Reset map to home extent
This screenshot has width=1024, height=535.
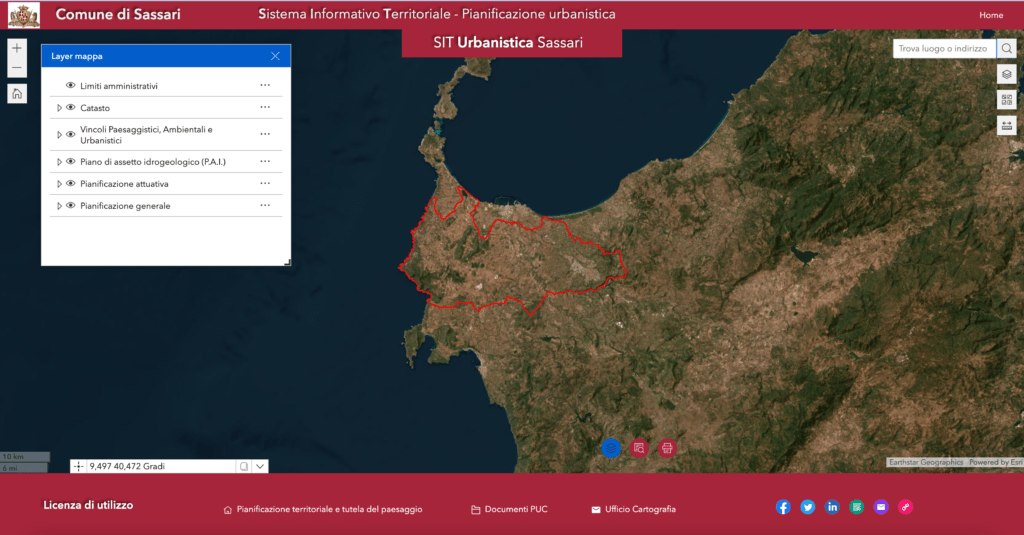[x=17, y=94]
